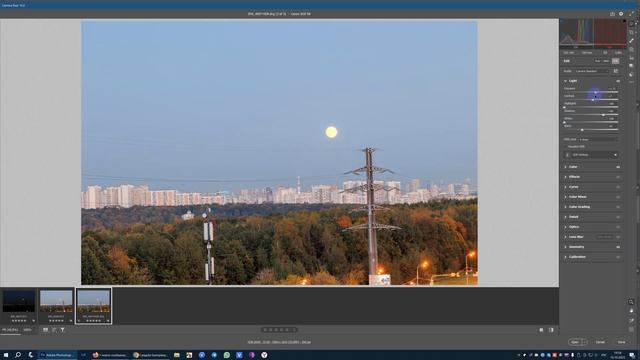Image resolution: width=640 pixels, height=360 pixels.
Task: Toggle Curve panel visibility eye
Action: (x=618, y=187)
